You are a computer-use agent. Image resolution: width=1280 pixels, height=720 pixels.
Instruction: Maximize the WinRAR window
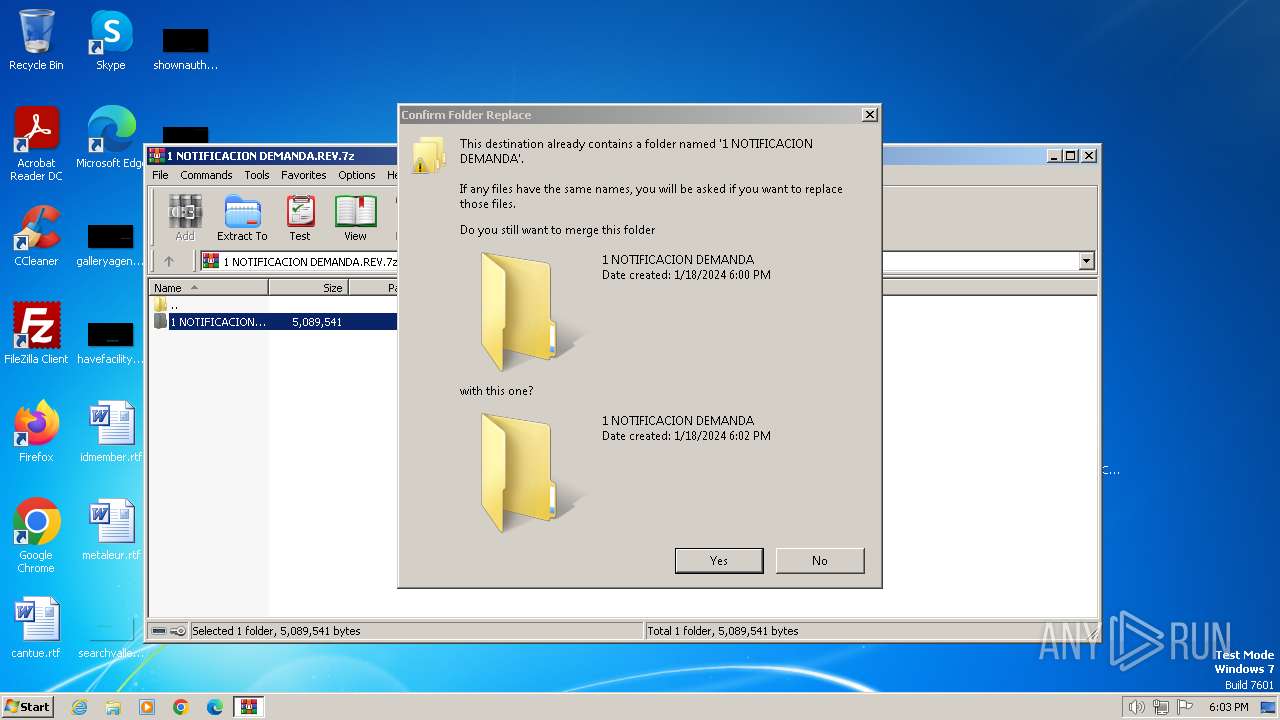(x=1071, y=156)
